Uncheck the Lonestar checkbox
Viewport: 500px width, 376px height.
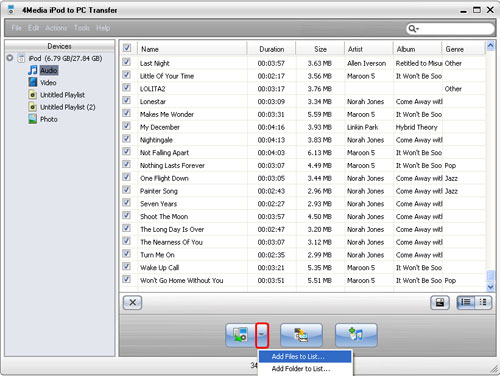126,100
